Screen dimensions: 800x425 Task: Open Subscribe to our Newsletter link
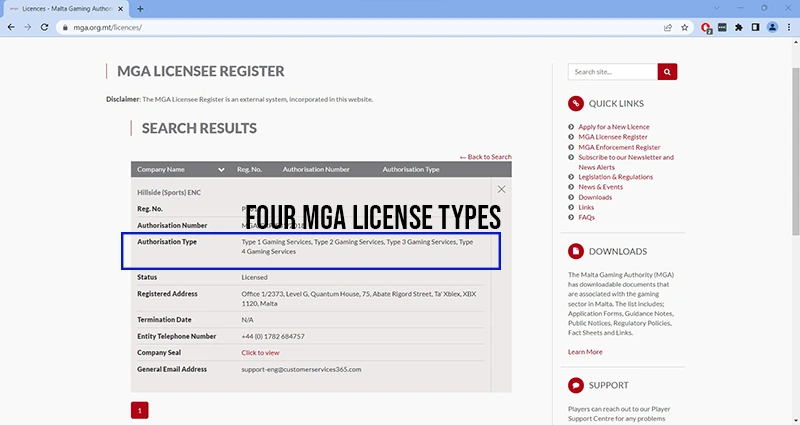tap(626, 162)
